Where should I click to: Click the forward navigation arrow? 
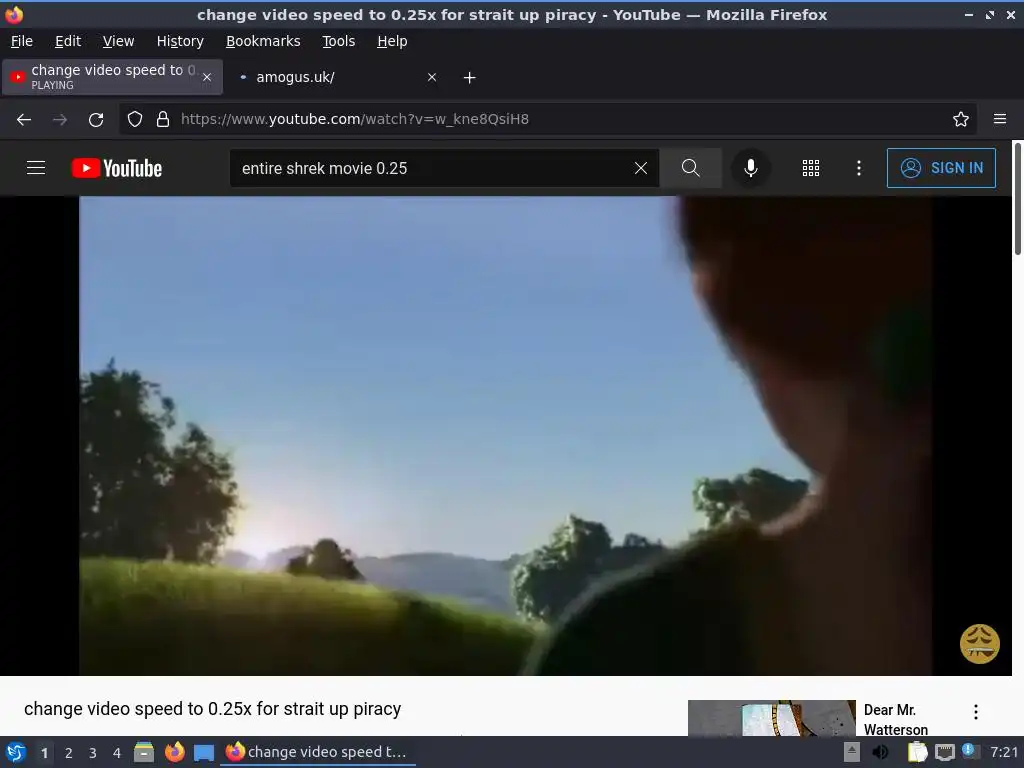tap(60, 120)
